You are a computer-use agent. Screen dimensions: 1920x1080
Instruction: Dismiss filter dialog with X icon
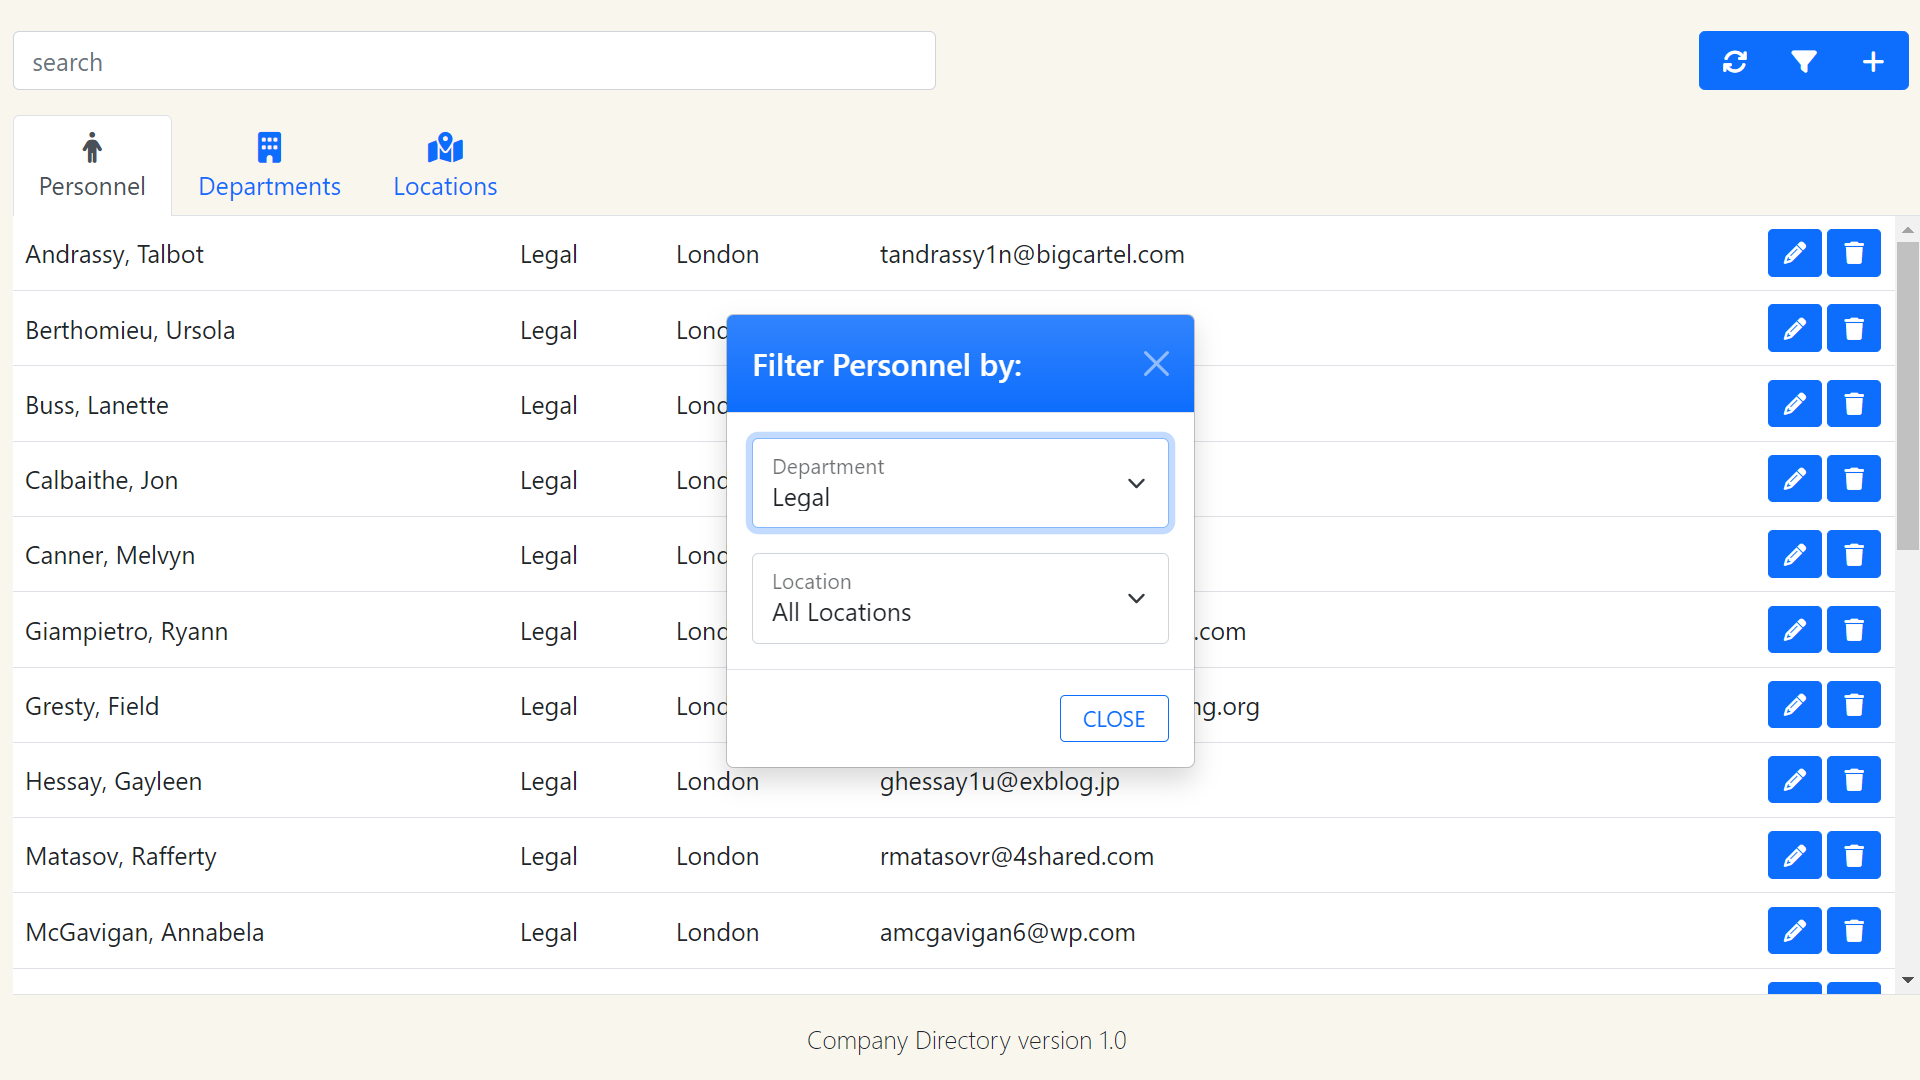pos(1156,364)
